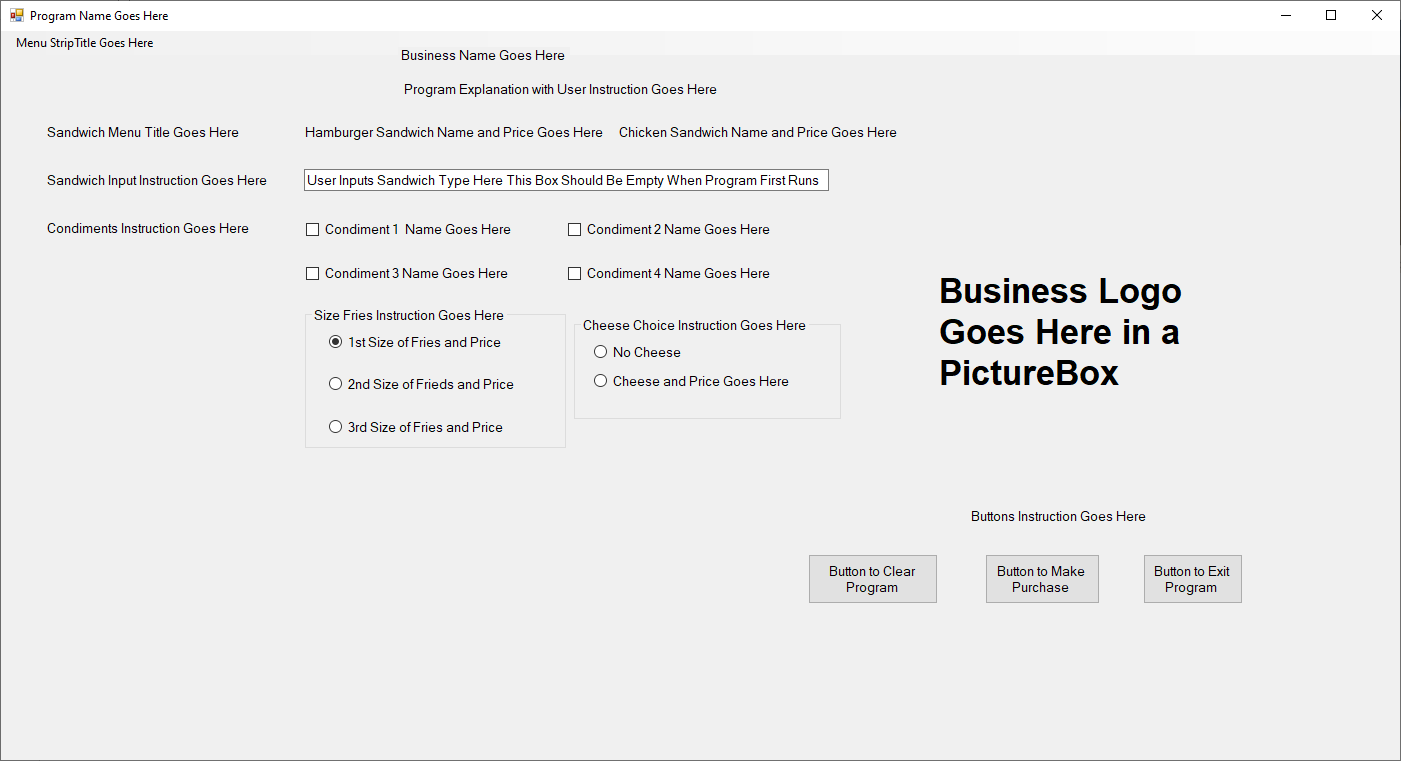Open the Menu StripTitle menu
The image size is (1401, 761).
[84, 43]
